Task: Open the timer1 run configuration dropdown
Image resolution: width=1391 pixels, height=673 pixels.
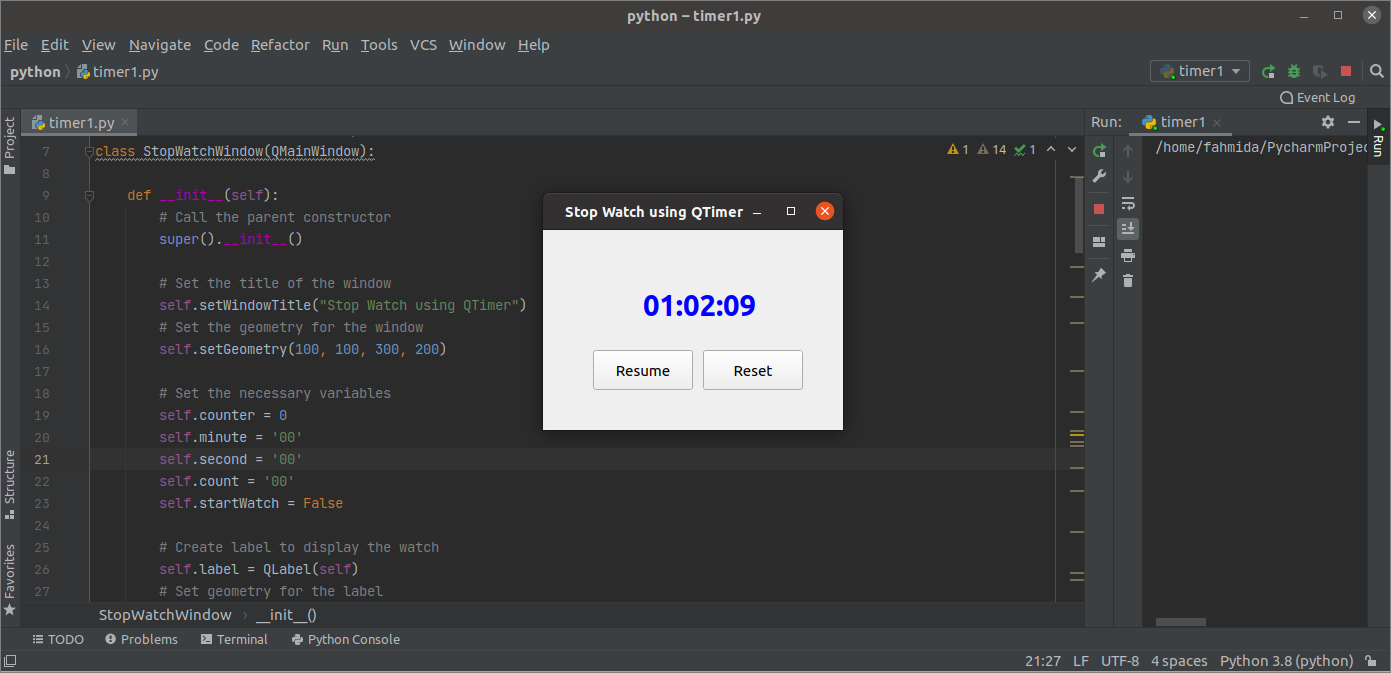Action: tap(1200, 71)
